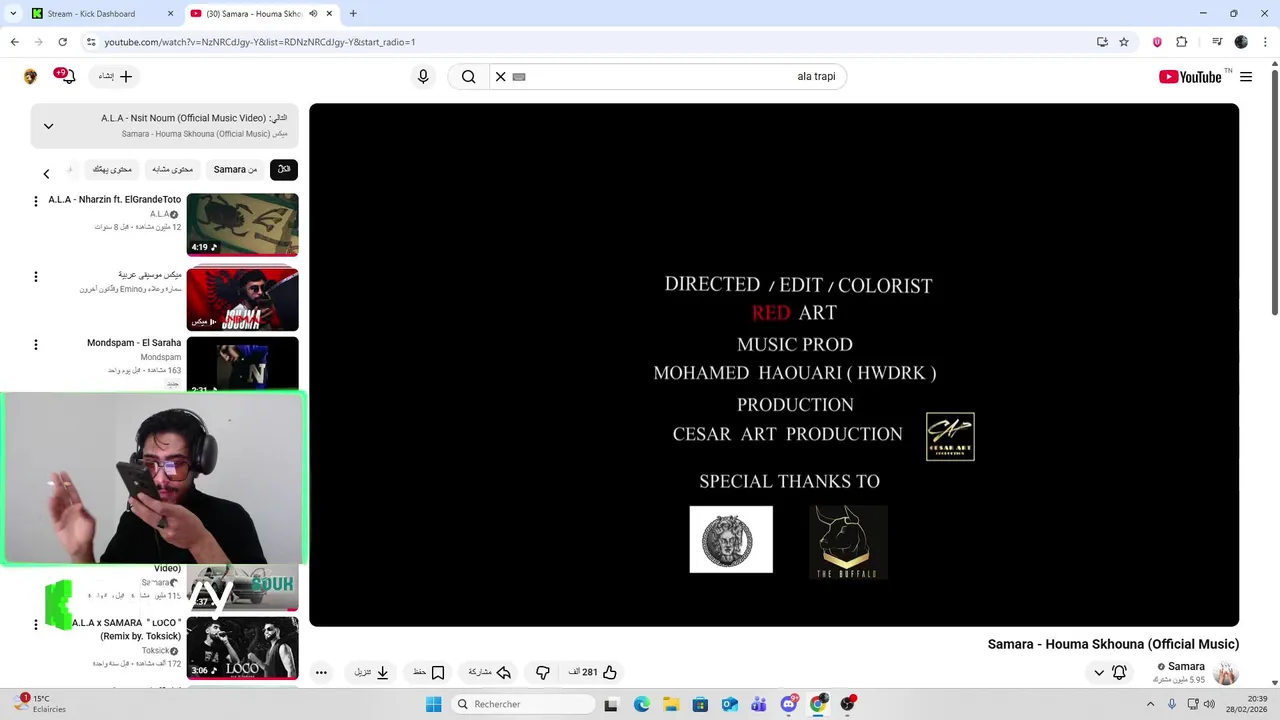Screen dimensions: 1280x720
Task: Start voice search with the microphone
Action: 423,77
